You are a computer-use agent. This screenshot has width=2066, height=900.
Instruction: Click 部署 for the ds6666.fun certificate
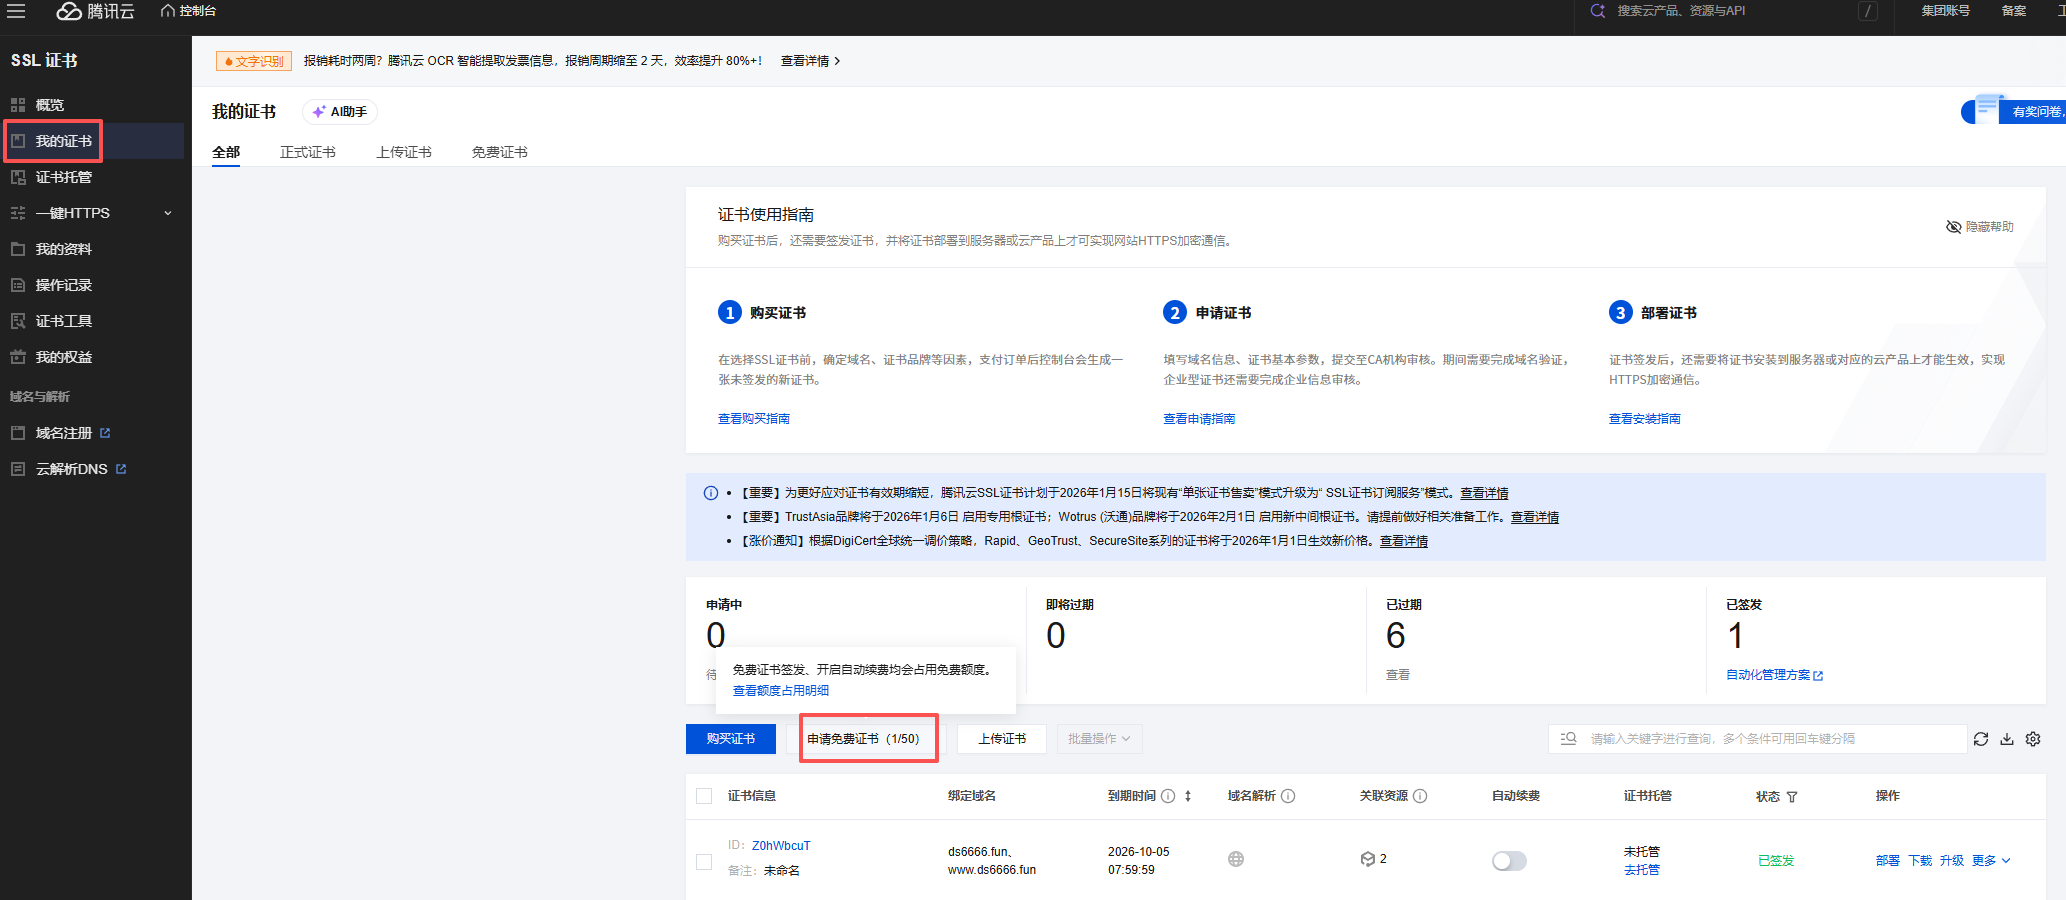[1888, 861]
